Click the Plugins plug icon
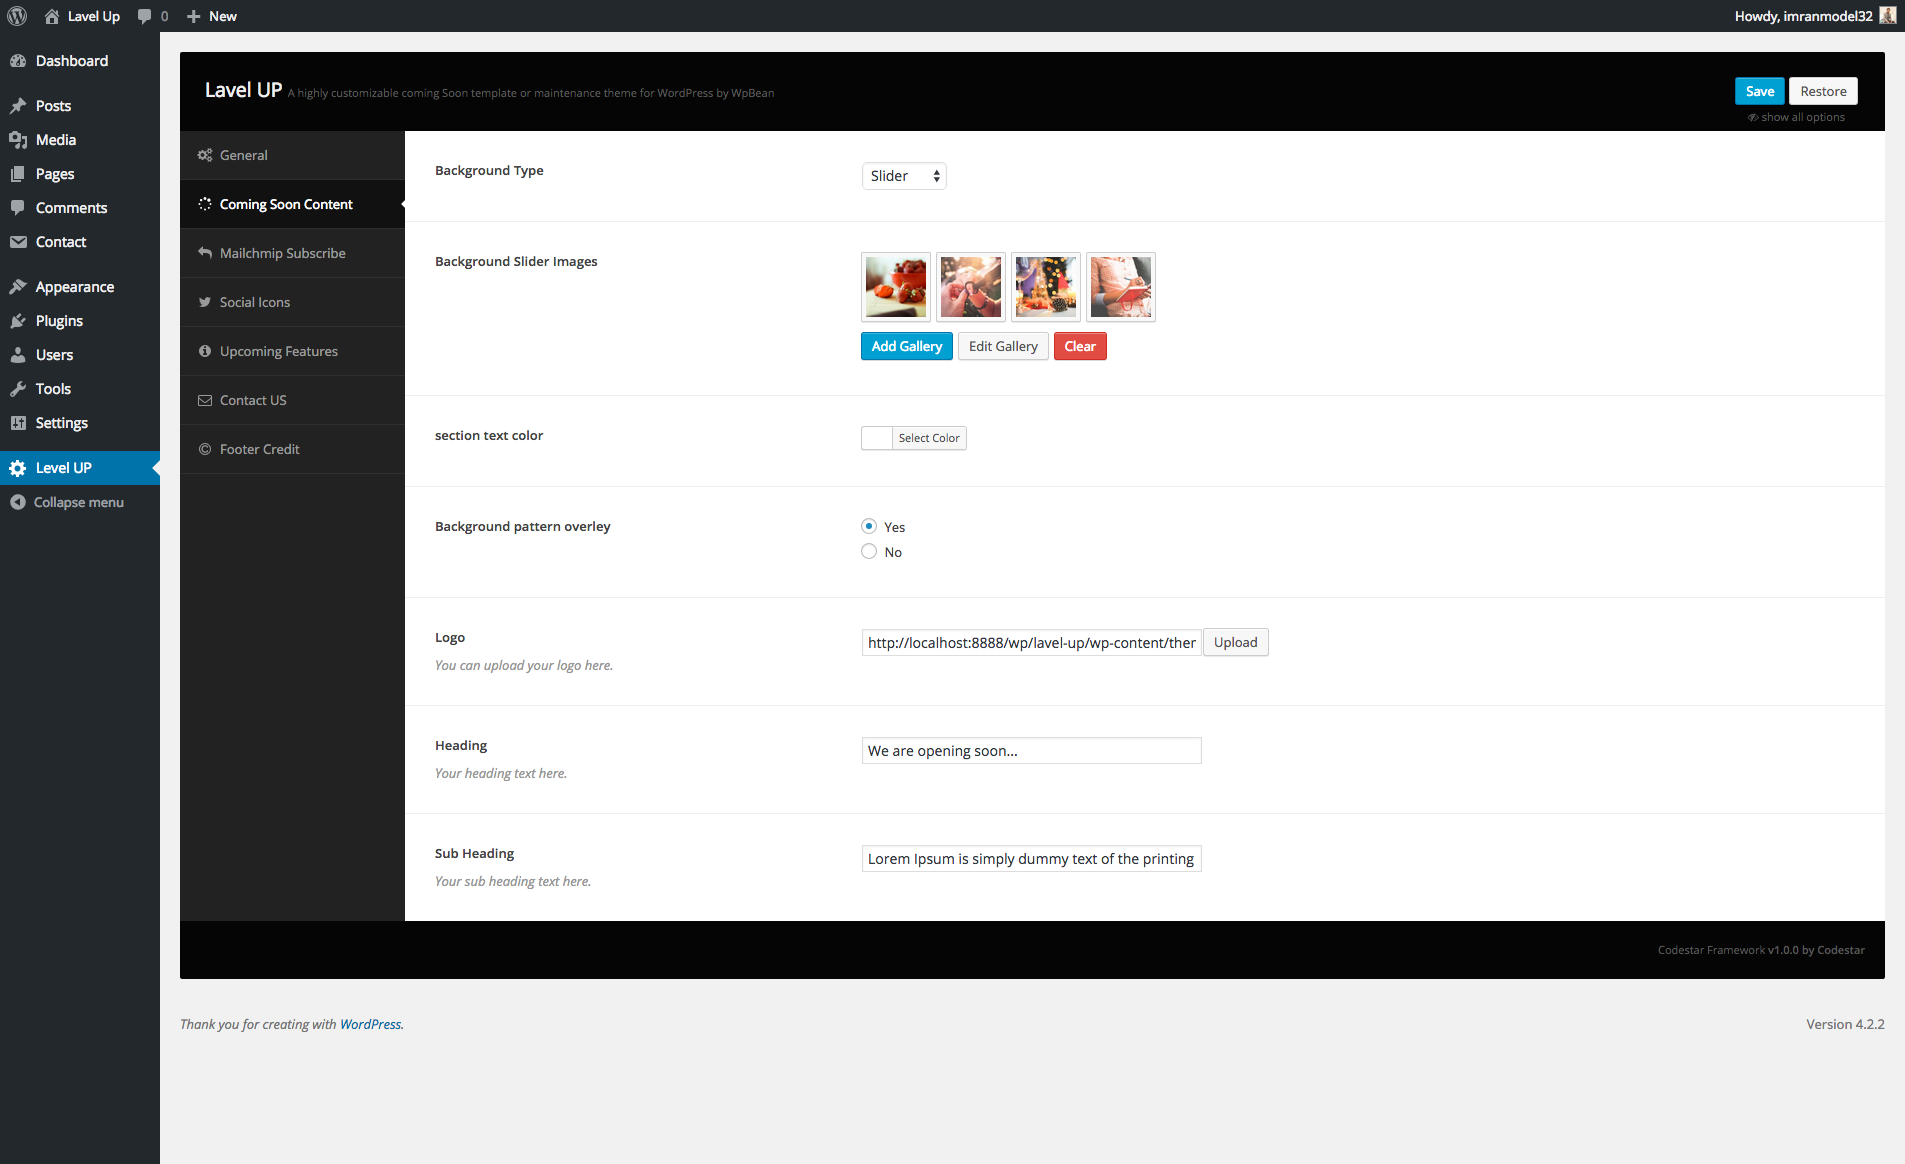This screenshot has height=1164, width=1905. [18, 321]
